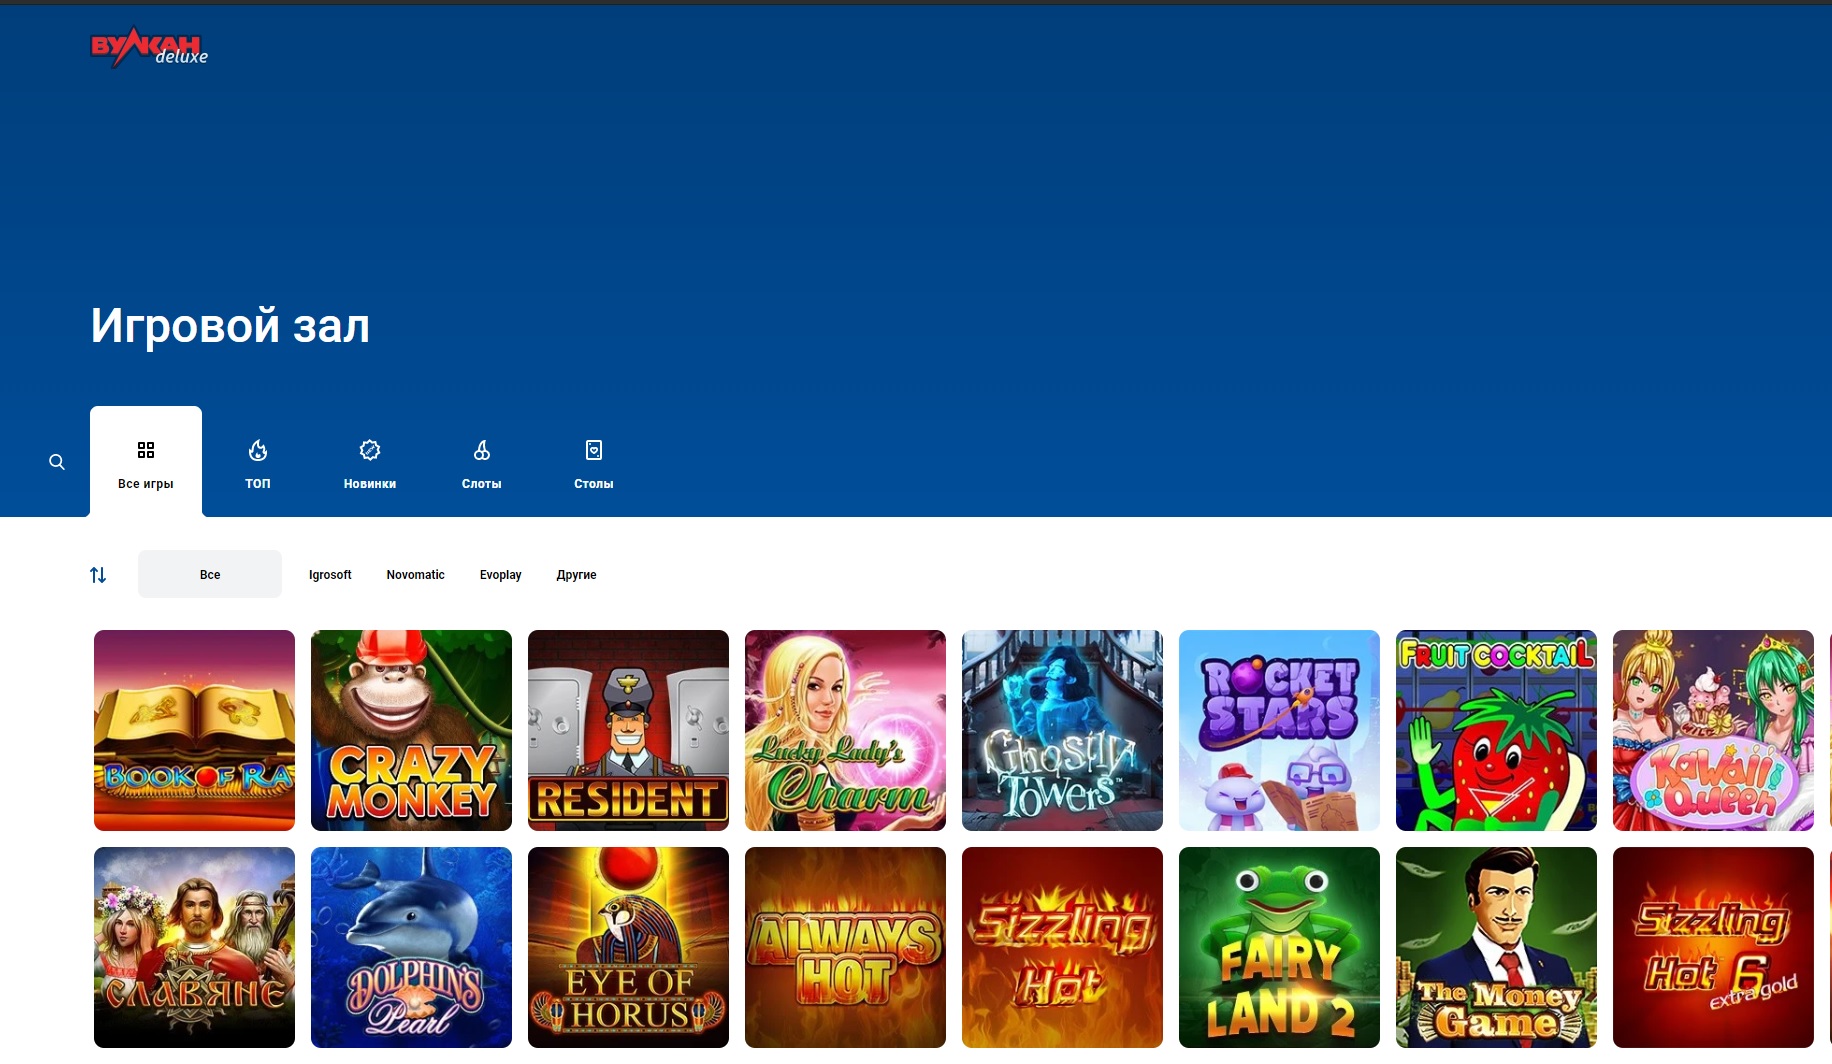Viewport: 1832px width, 1064px height.
Task: Select the Другие provider filter
Action: (577, 575)
